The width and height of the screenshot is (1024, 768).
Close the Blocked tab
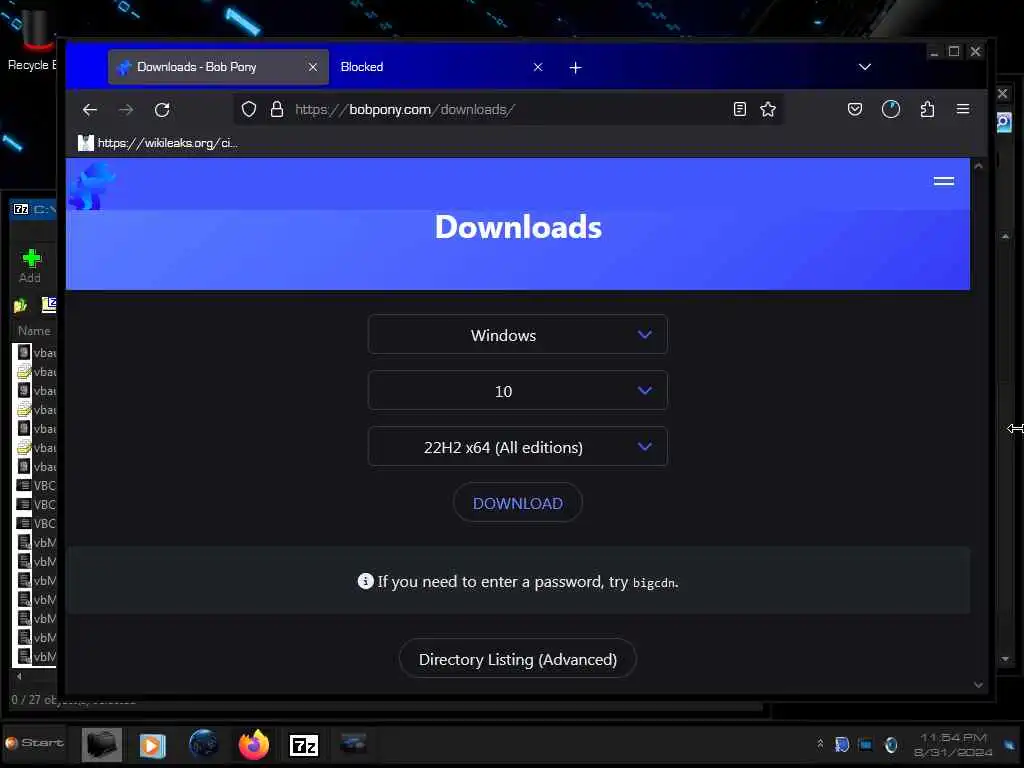tap(538, 67)
